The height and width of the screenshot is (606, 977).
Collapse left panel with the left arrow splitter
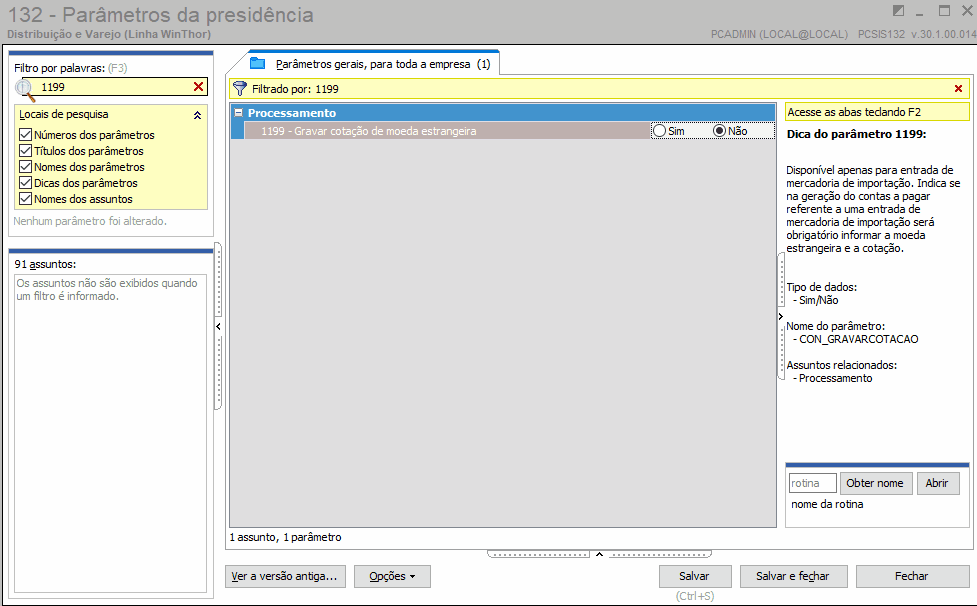pos(218,326)
